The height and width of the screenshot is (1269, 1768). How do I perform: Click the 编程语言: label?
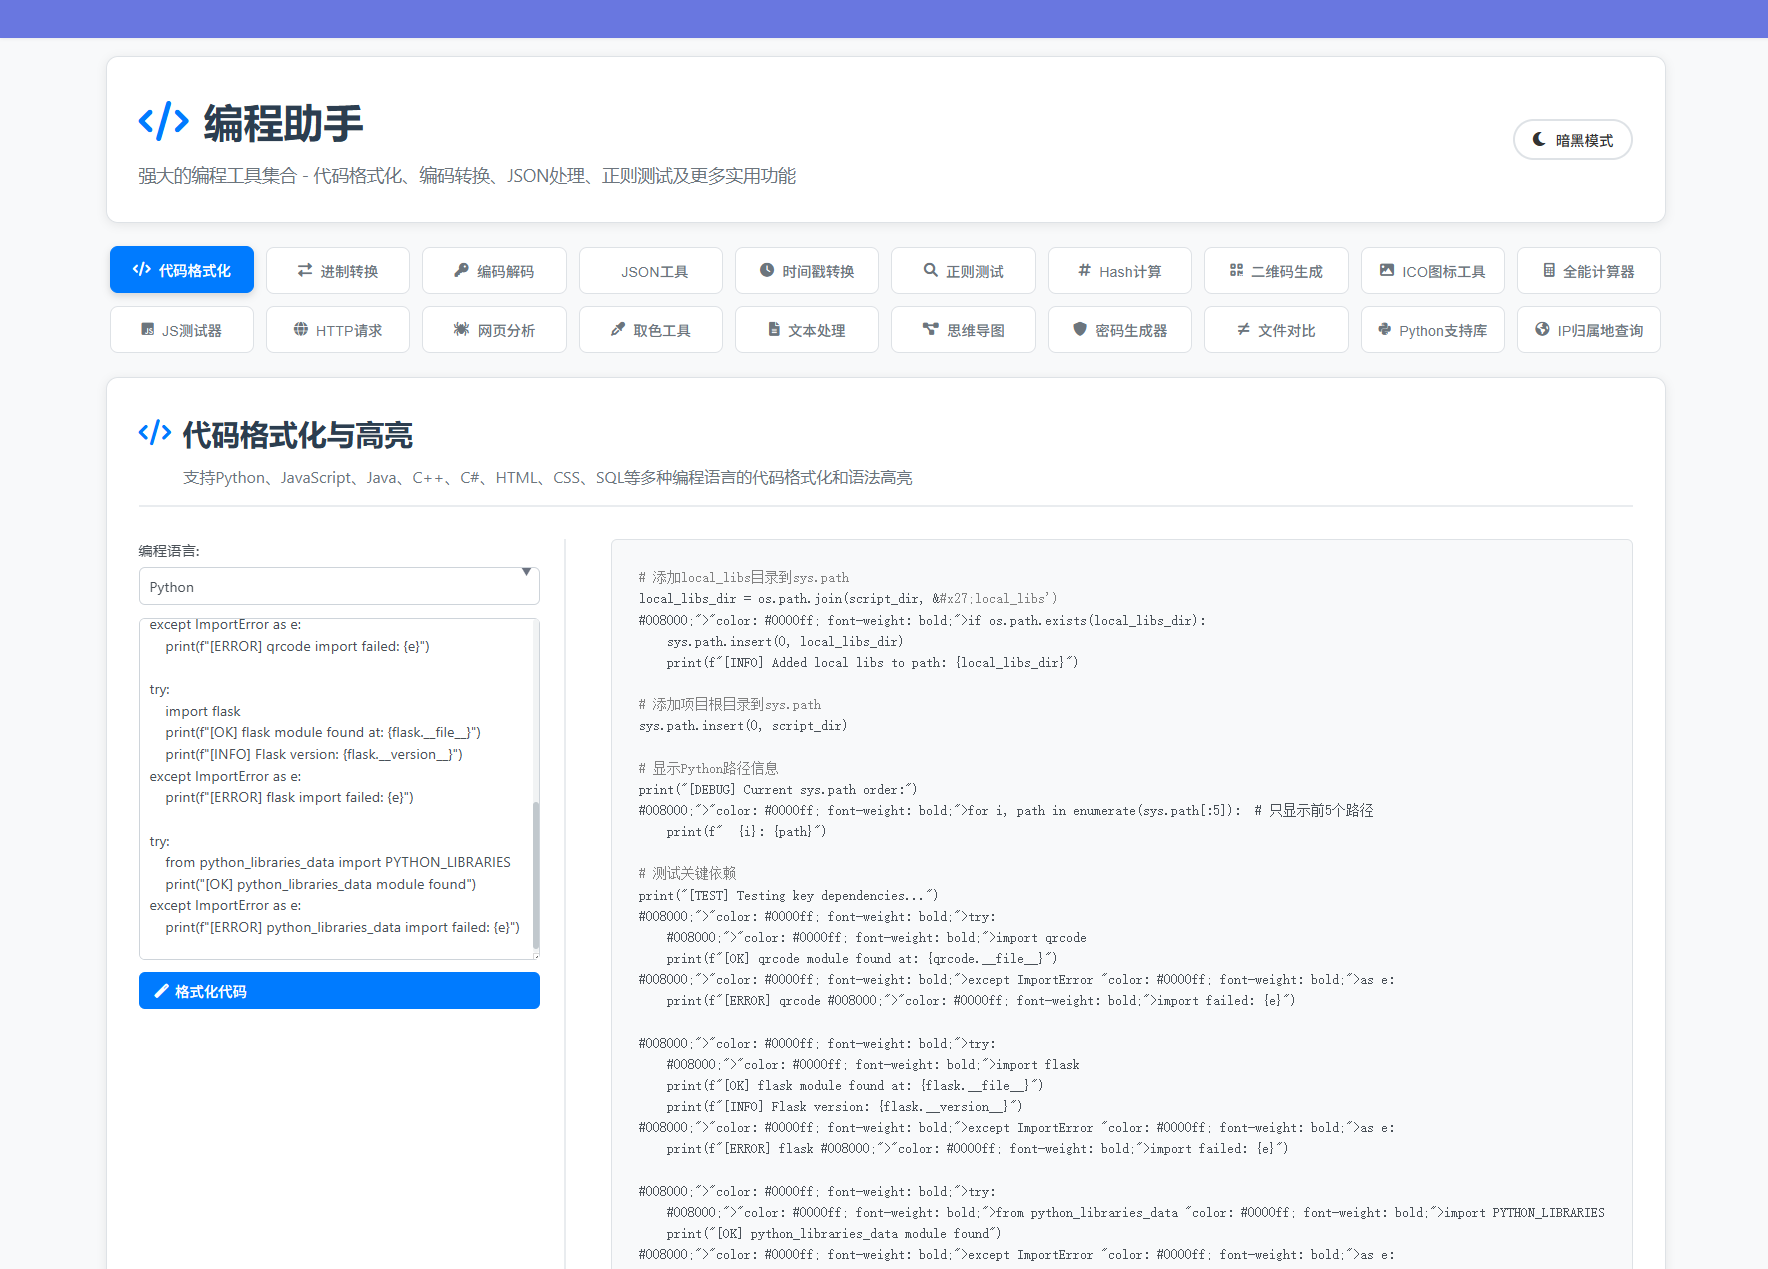click(x=169, y=551)
